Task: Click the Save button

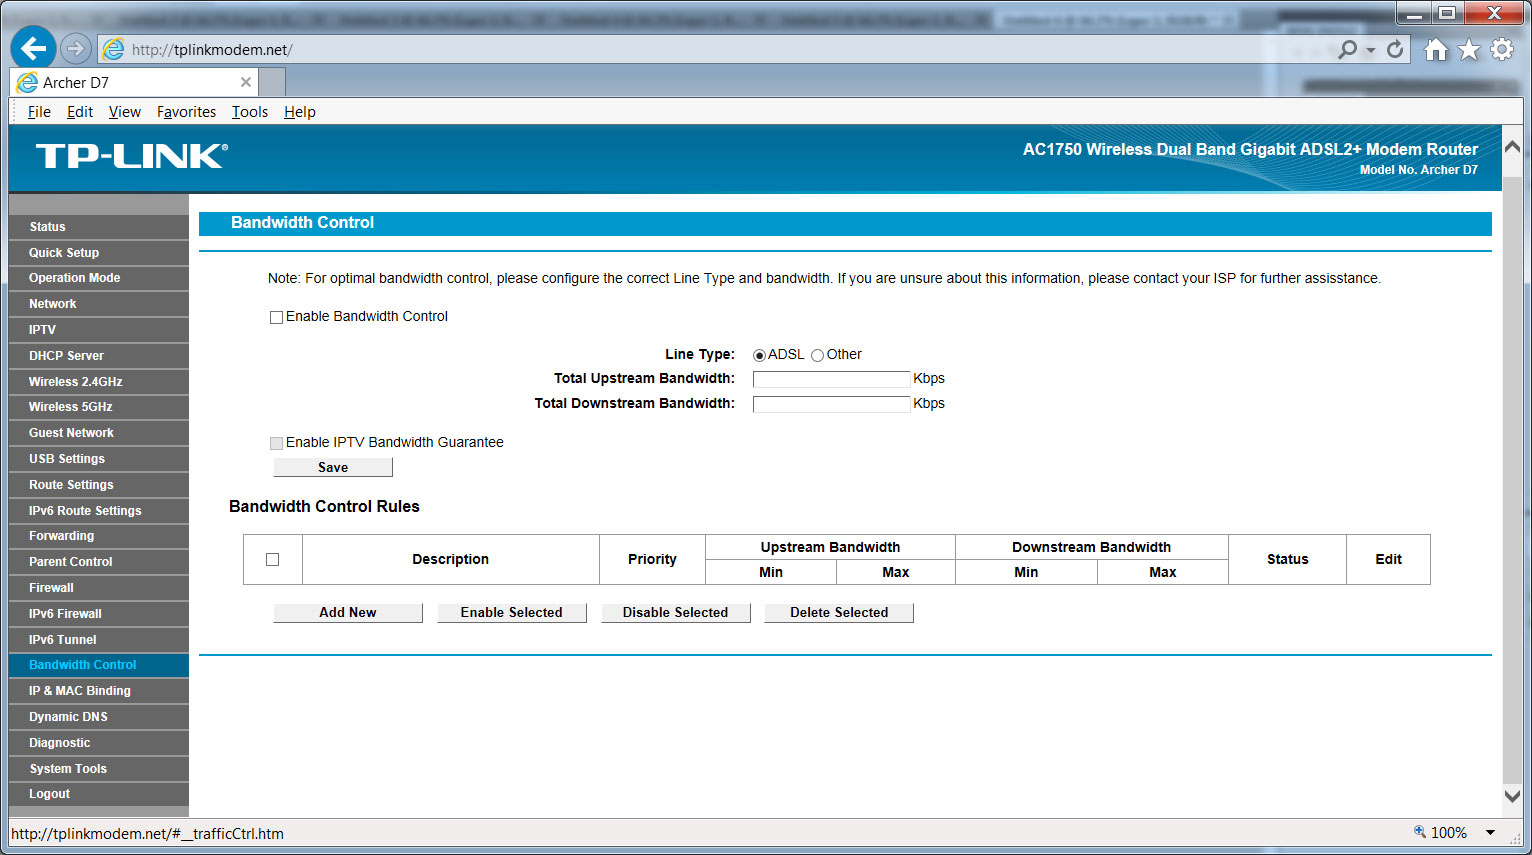Action: pyautogui.click(x=333, y=467)
